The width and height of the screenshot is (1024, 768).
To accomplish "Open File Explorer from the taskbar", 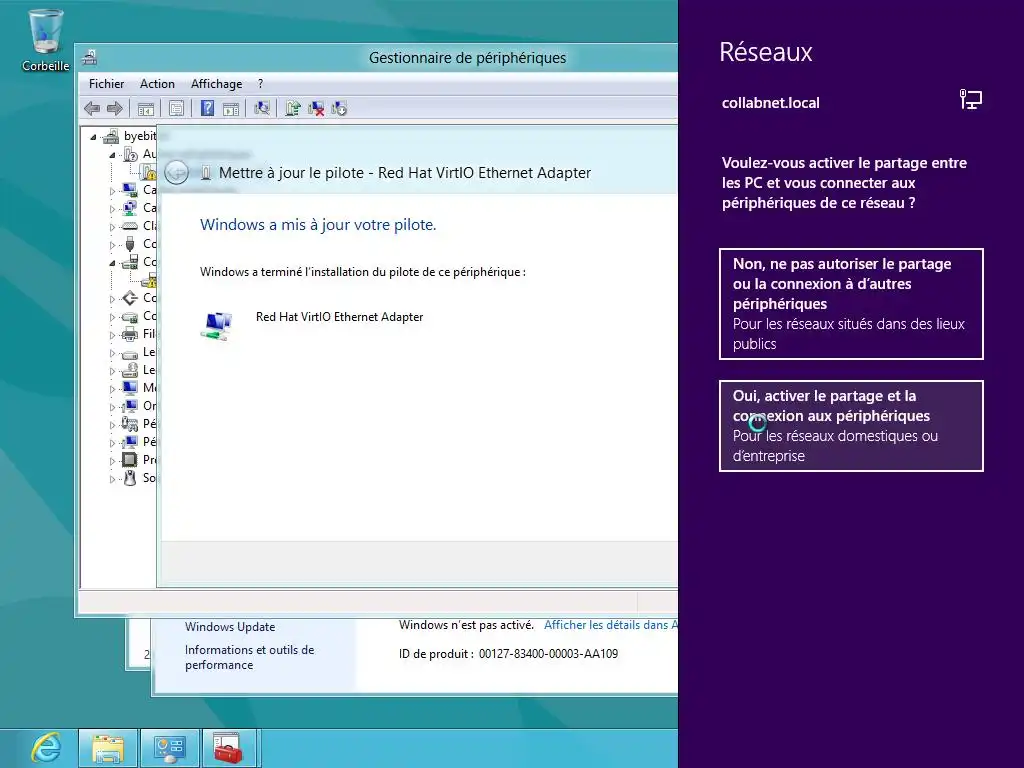I will [108, 748].
